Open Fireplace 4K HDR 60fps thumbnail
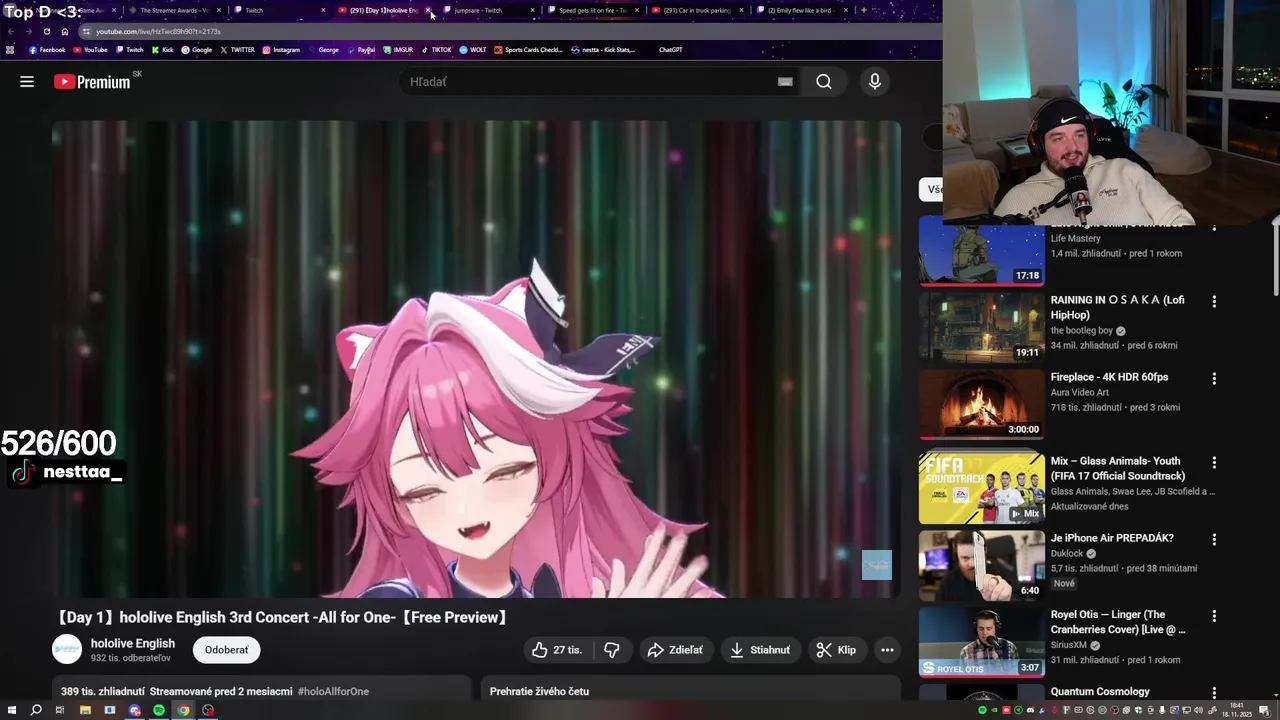The image size is (1280, 720). click(x=982, y=405)
